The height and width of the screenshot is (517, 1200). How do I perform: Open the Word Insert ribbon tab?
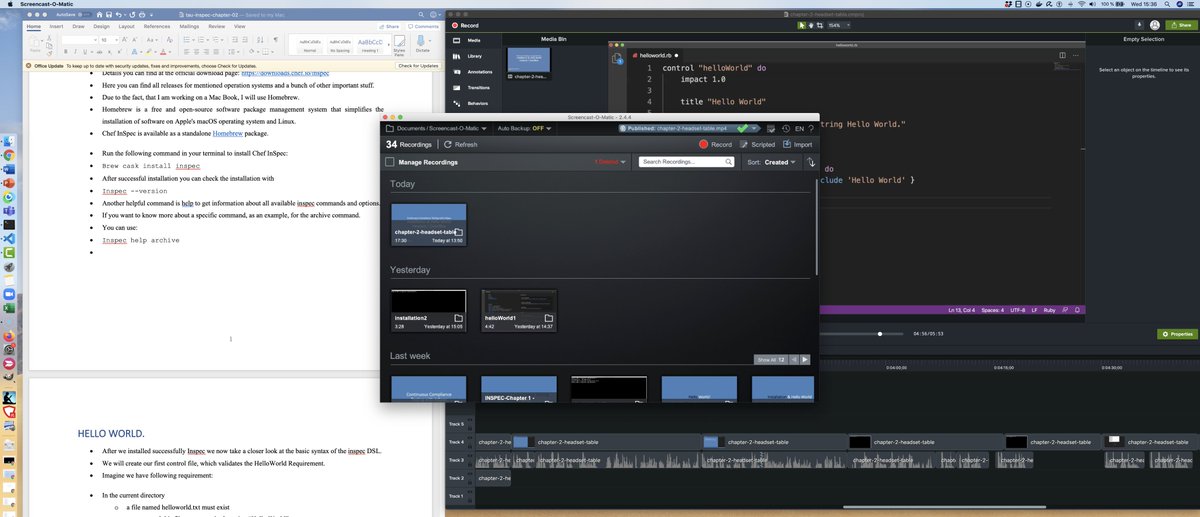click(57, 27)
